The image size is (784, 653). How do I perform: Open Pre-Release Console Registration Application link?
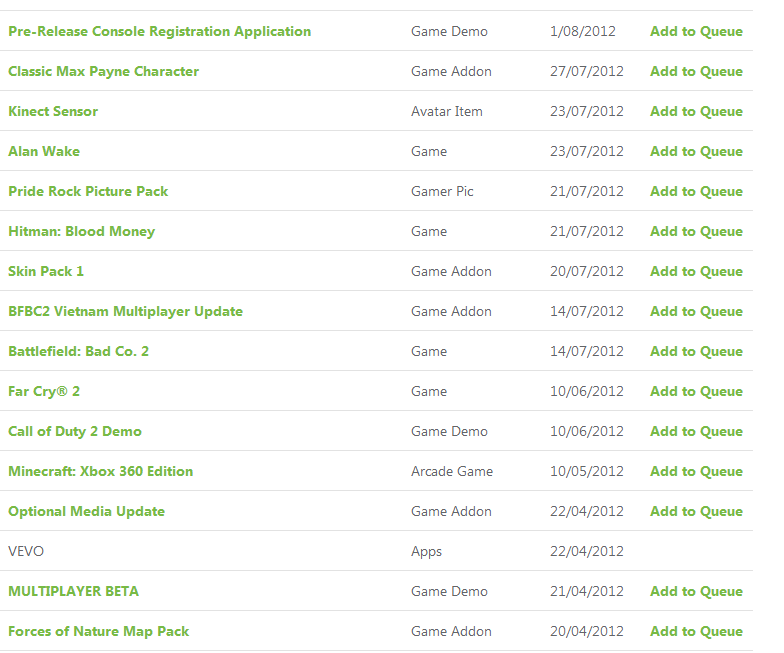pyautogui.click(x=160, y=32)
